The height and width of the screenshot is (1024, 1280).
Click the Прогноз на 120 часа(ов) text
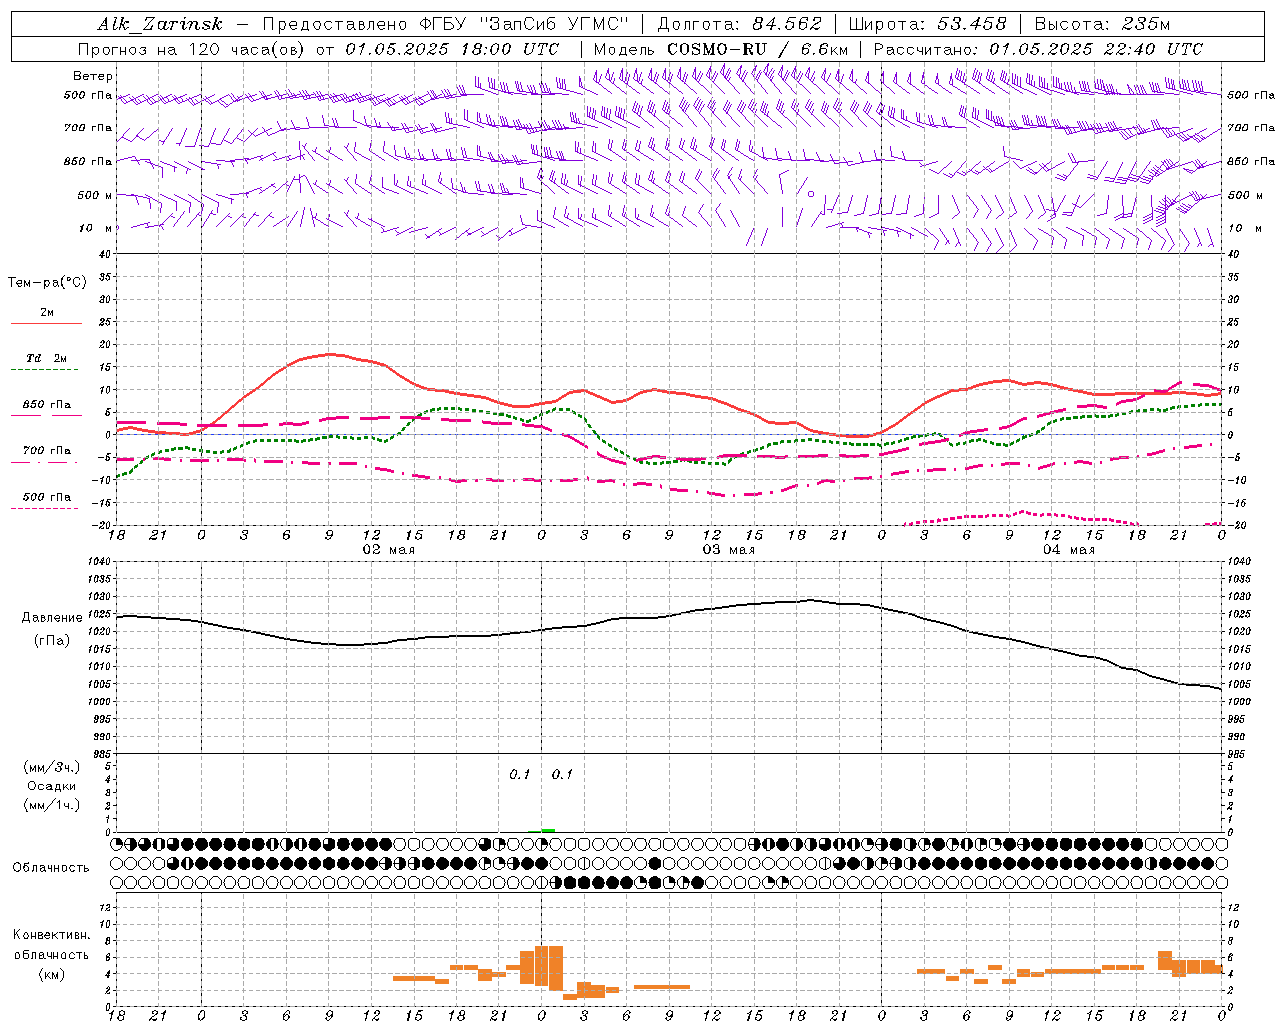(x=193, y=49)
